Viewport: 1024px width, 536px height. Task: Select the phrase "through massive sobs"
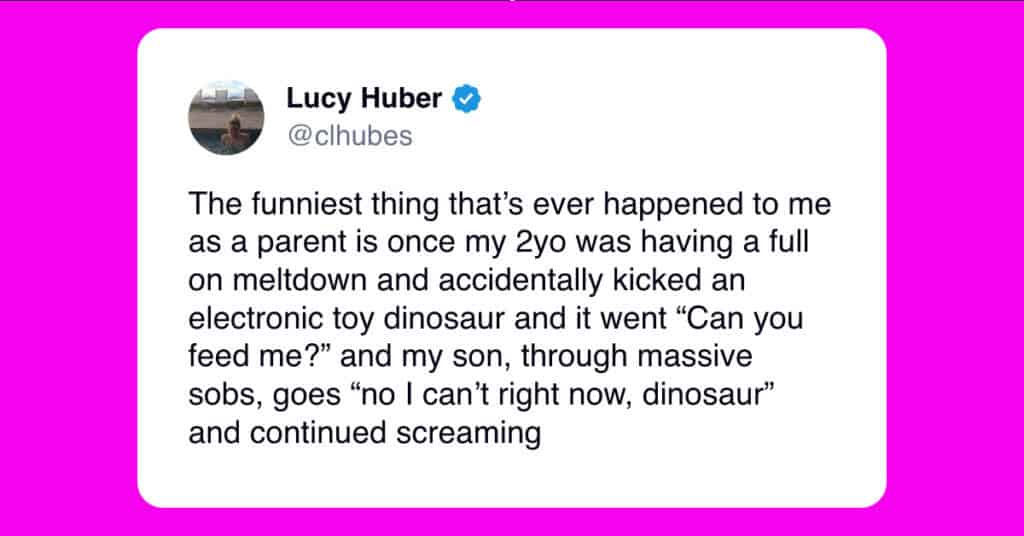click(x=470, y=375)
